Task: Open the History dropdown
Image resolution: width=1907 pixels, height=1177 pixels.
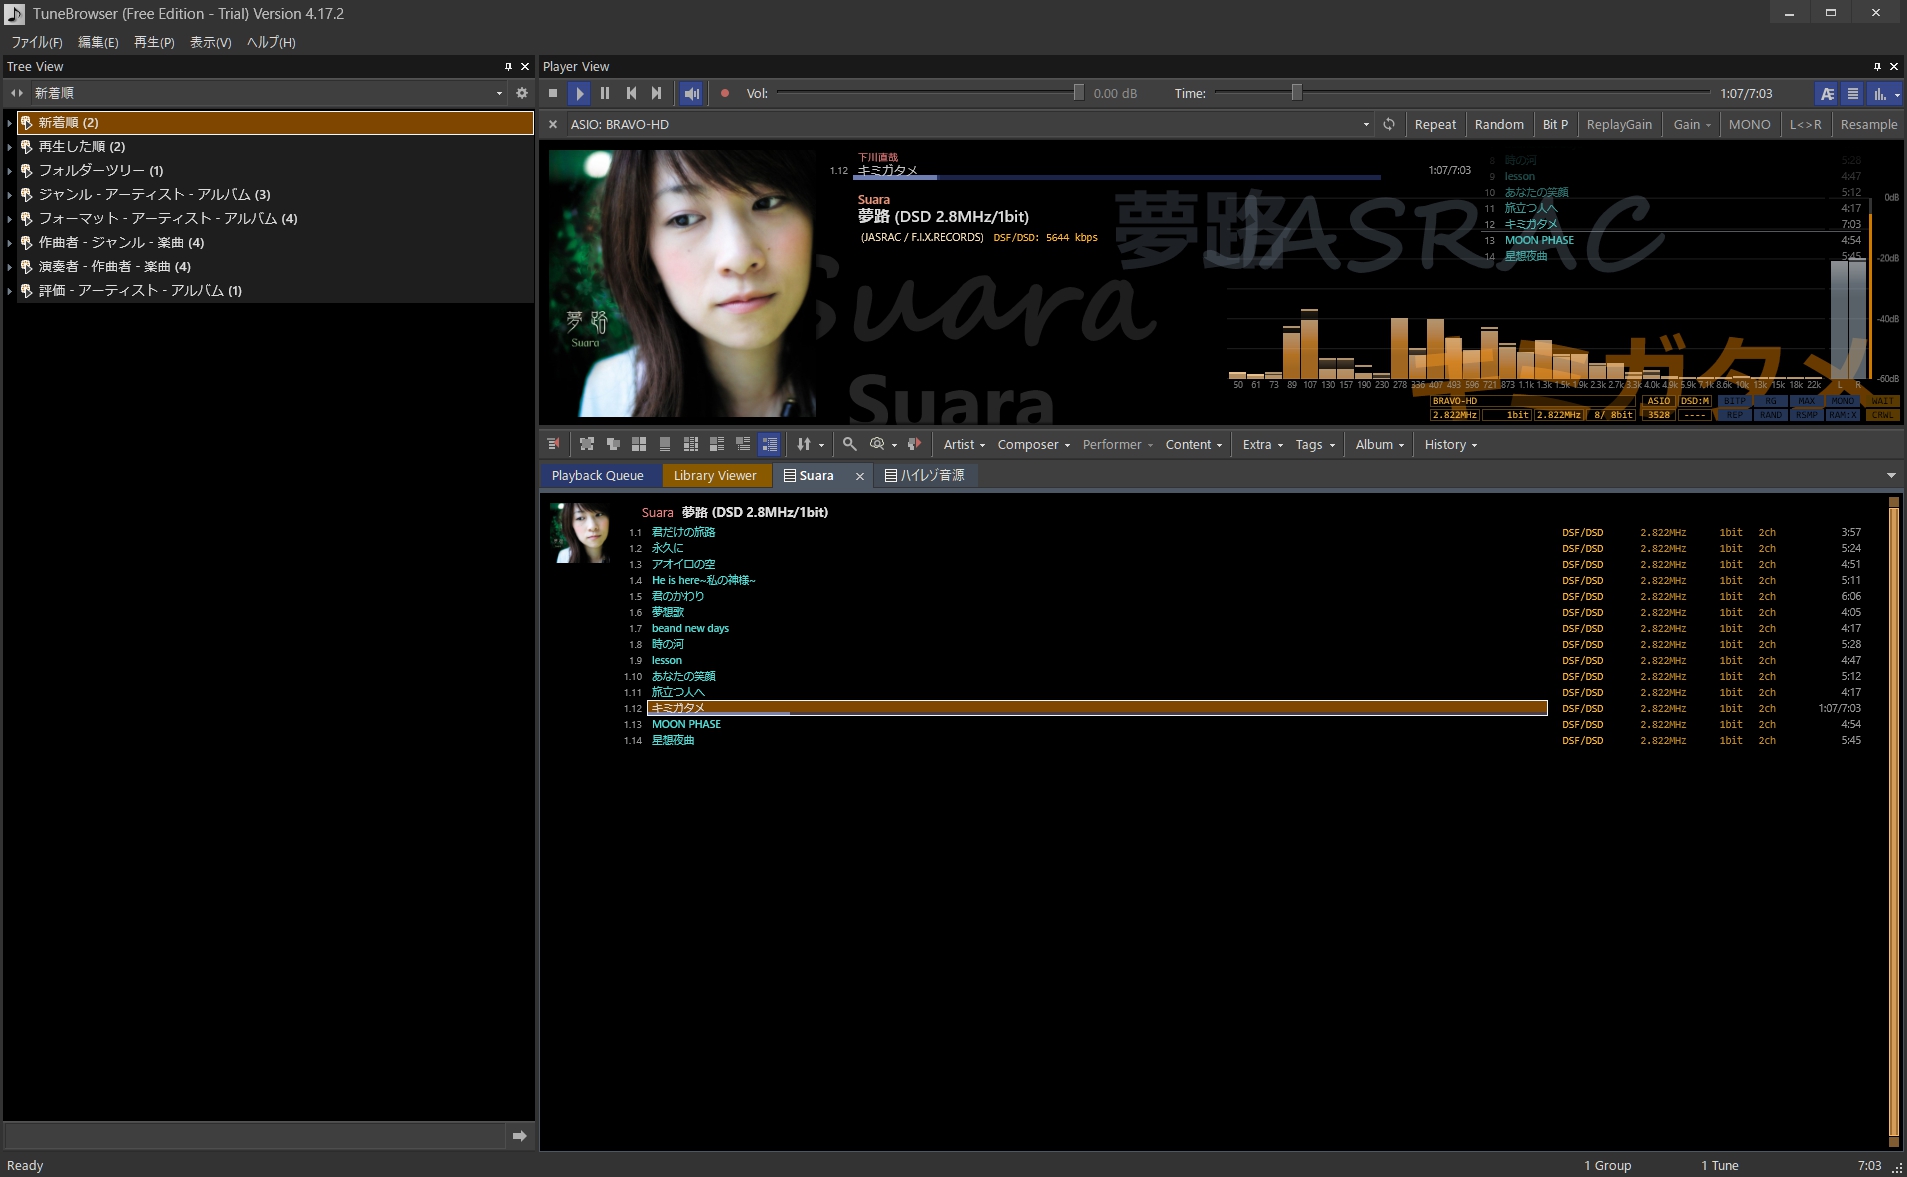Action: pyautogui.click(x=1450, y=444)
